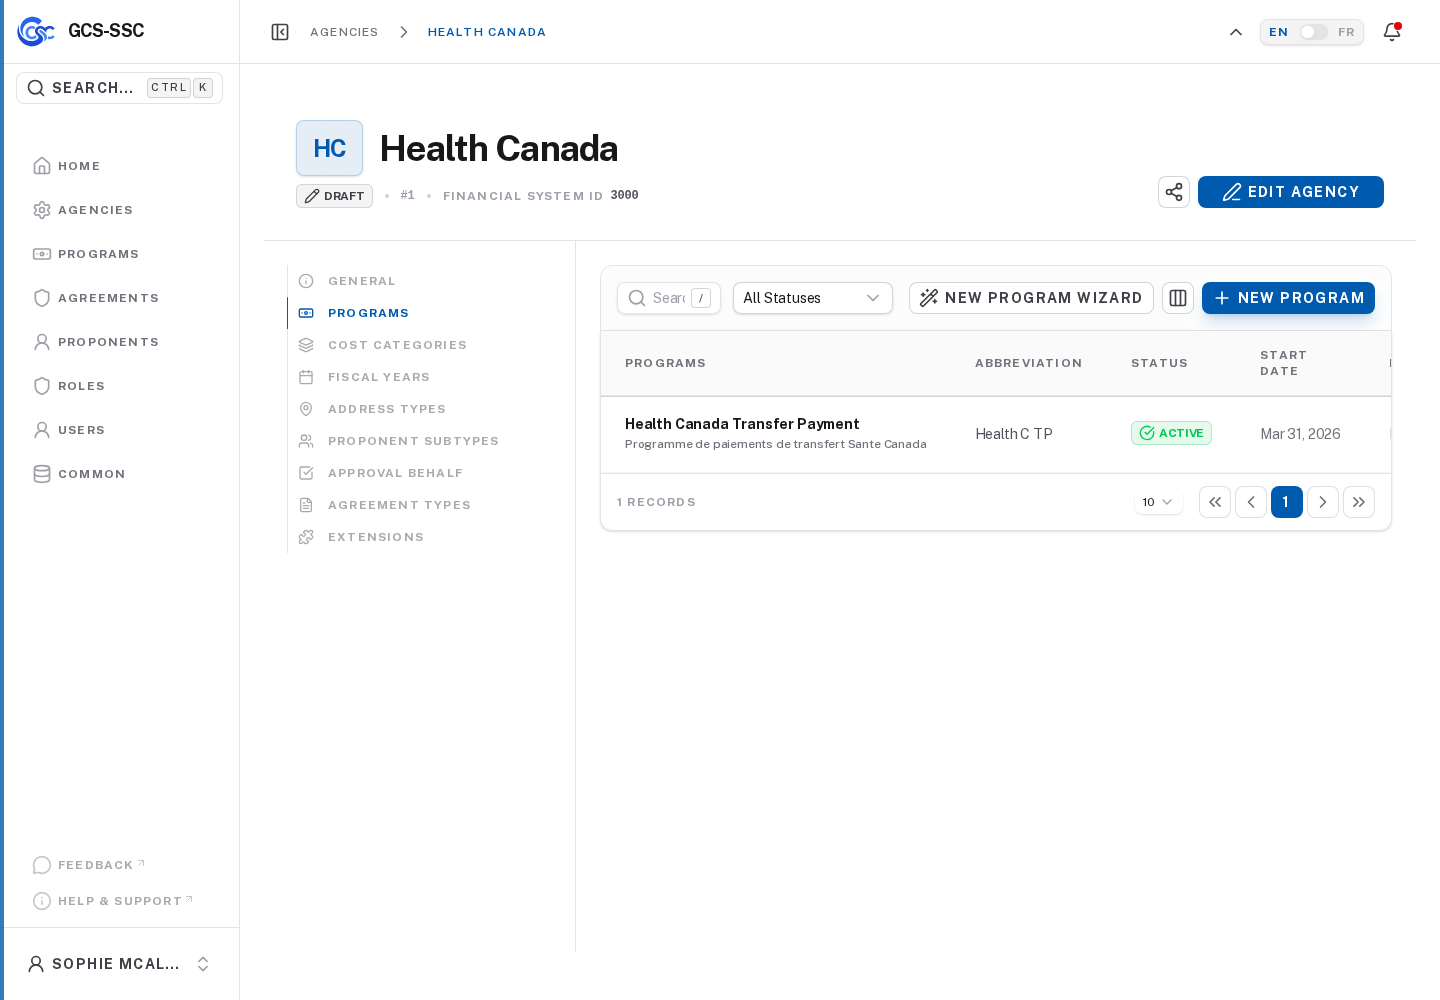Click the General info icon in the agency menu
The image size is (1440, 1000).
(x=306, y=281)
